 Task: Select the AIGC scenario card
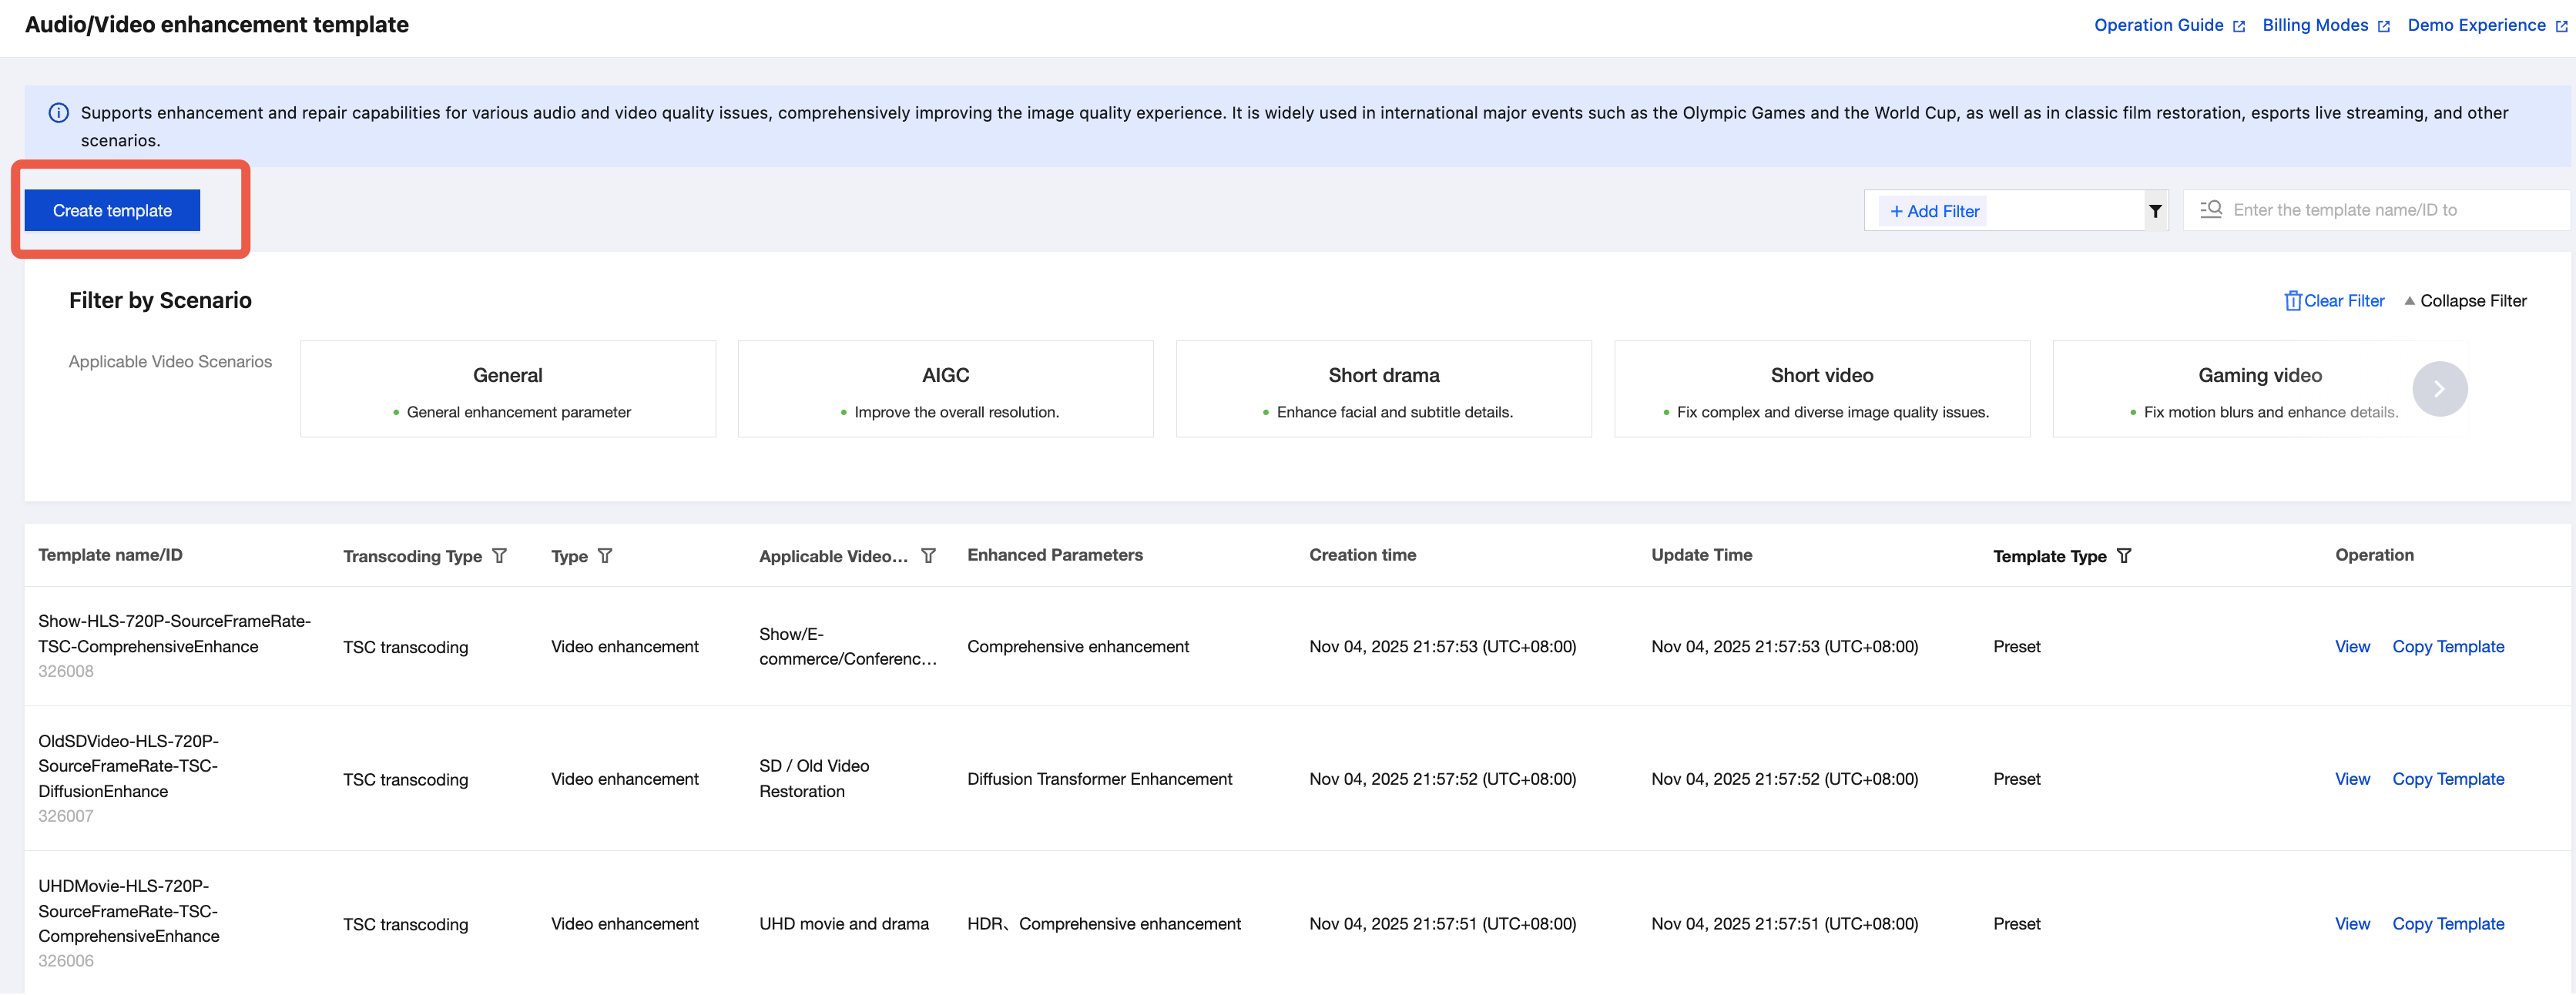pyautogui.click(x=944, y=389)
